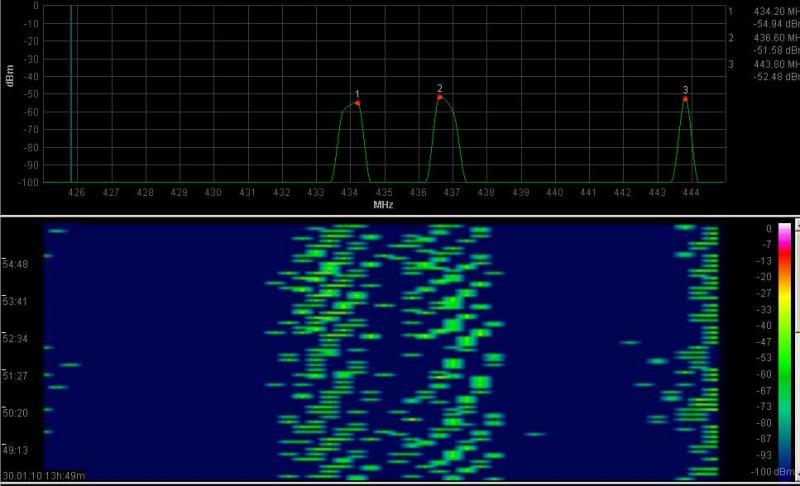Click the 49:13 waterfall time label
Image resolution: width=800 pixels, height=486 pixels.
pos(17,450)
